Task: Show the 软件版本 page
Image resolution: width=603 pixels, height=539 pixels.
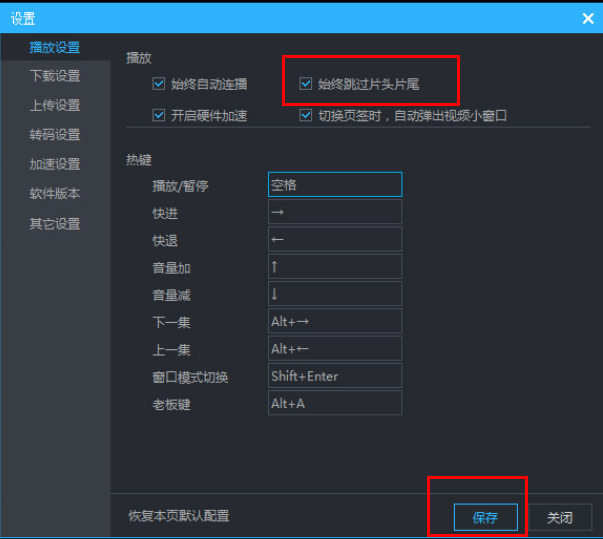Action: pyautogui.click(x=55, y=193)
